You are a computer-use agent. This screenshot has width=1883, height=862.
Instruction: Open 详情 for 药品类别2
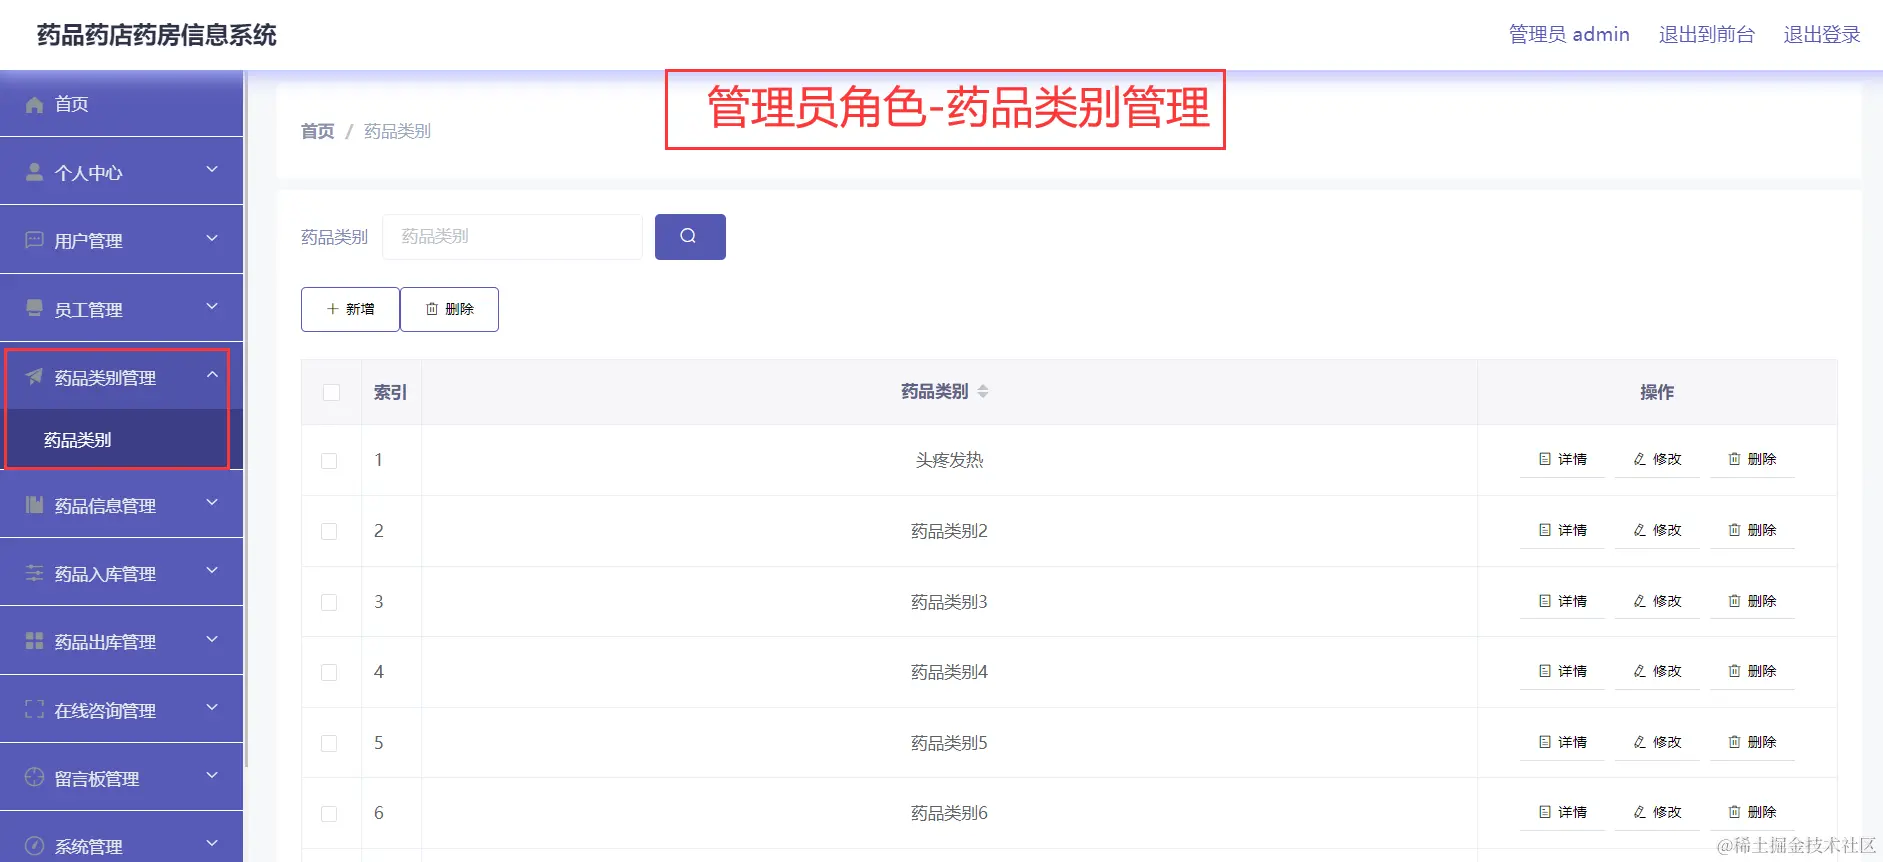[1562, 530]
